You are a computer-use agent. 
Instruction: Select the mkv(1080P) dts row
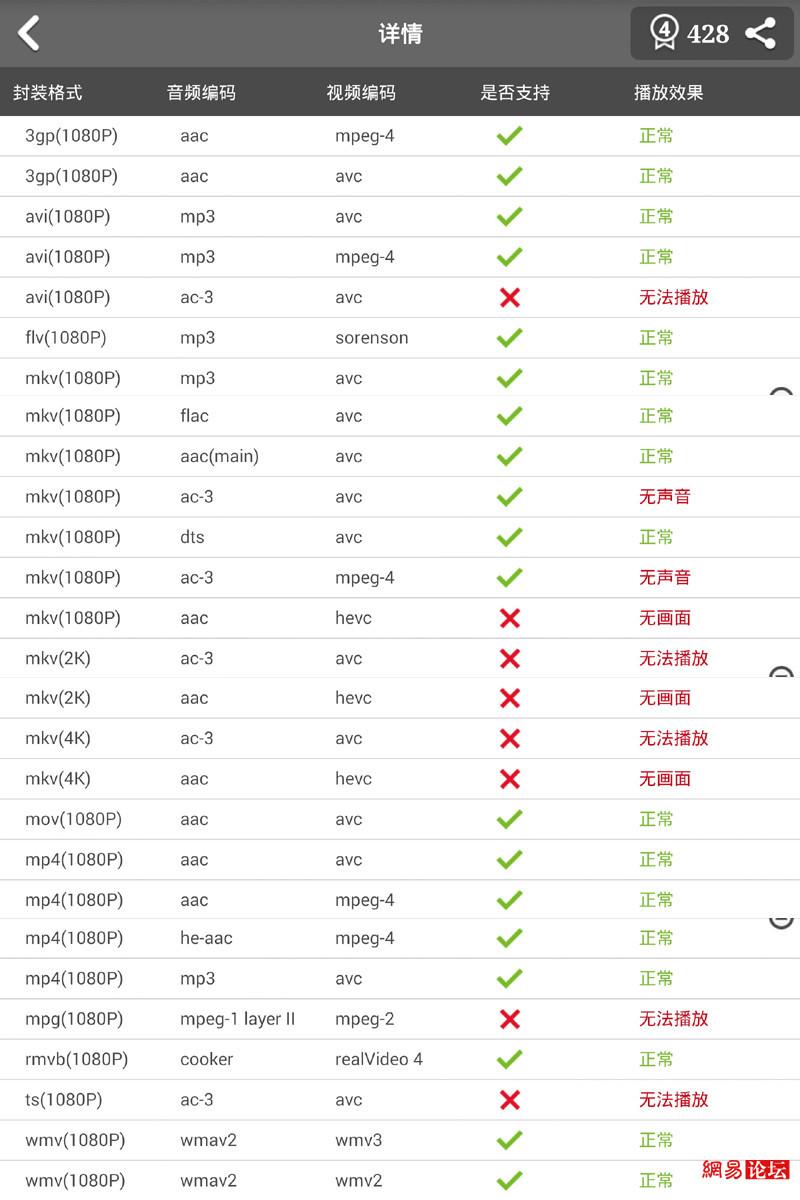coord(400,537)
